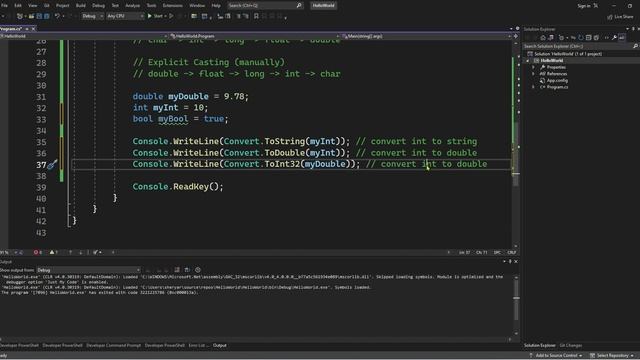Click the Output window vertical scrollbar

516,305
